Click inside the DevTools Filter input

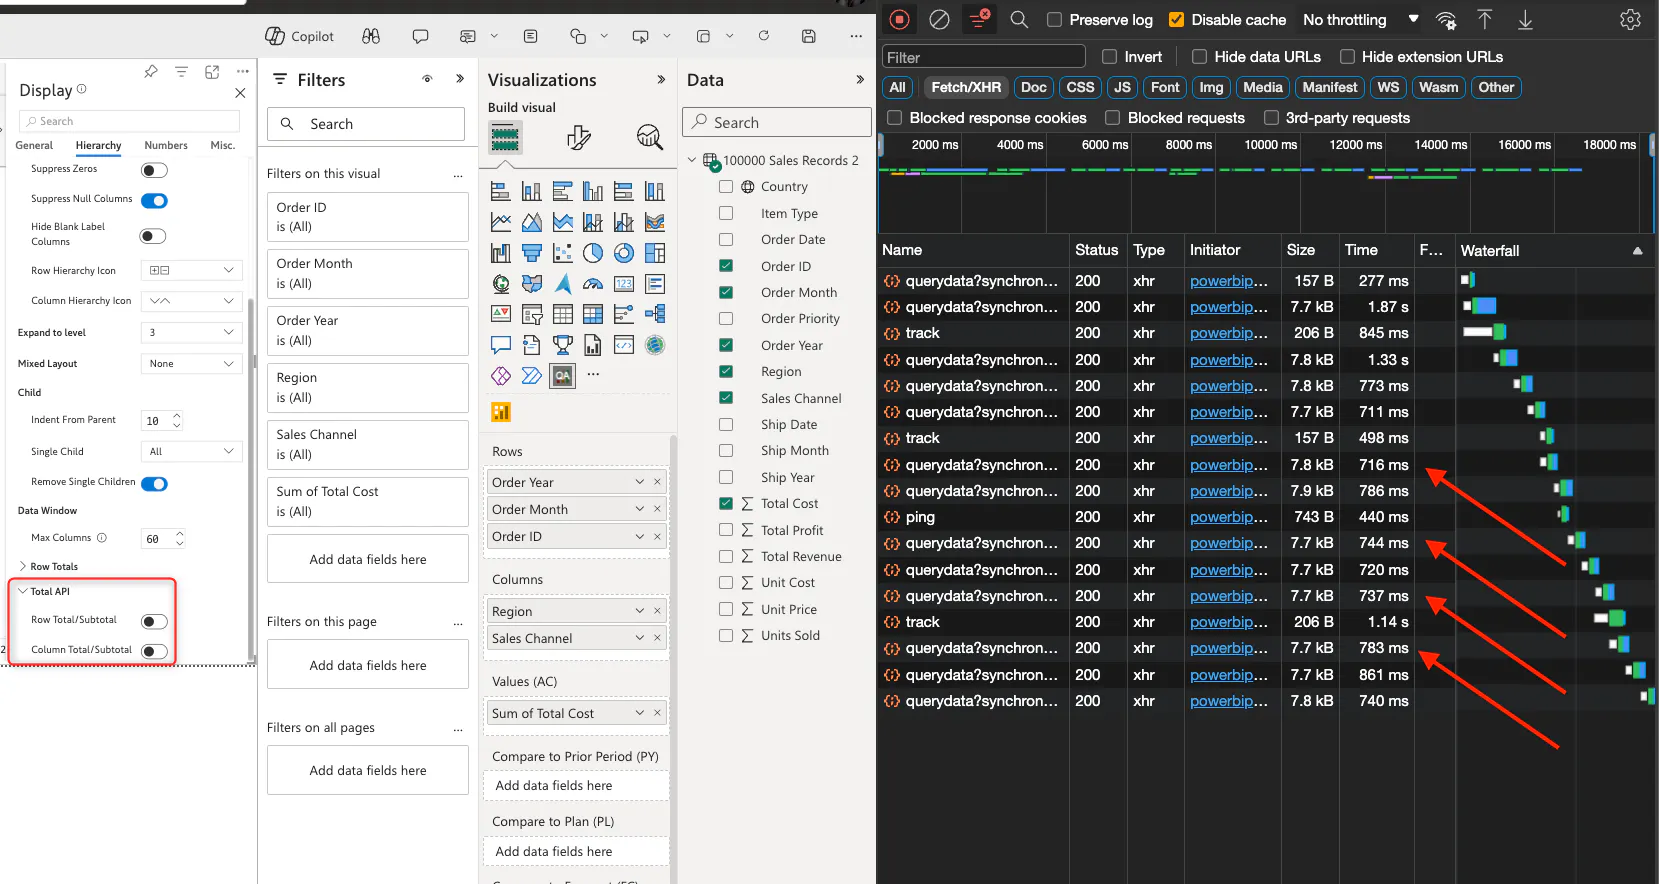(983, 57)
